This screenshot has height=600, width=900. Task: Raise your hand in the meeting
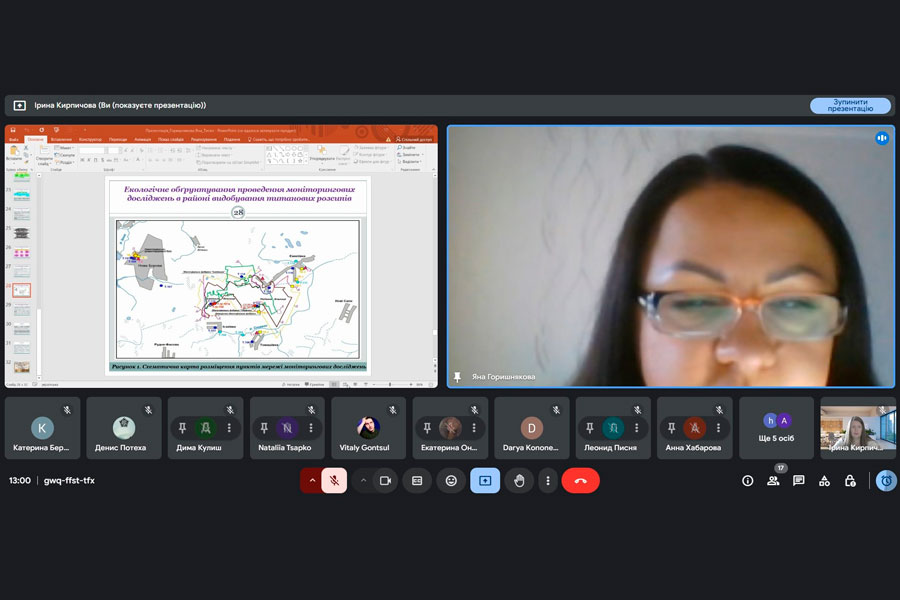point(519,481)
